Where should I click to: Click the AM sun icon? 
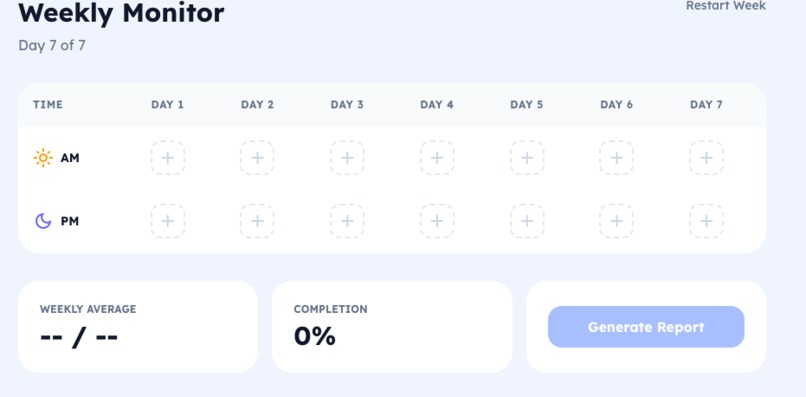click(x=43, y=158)
